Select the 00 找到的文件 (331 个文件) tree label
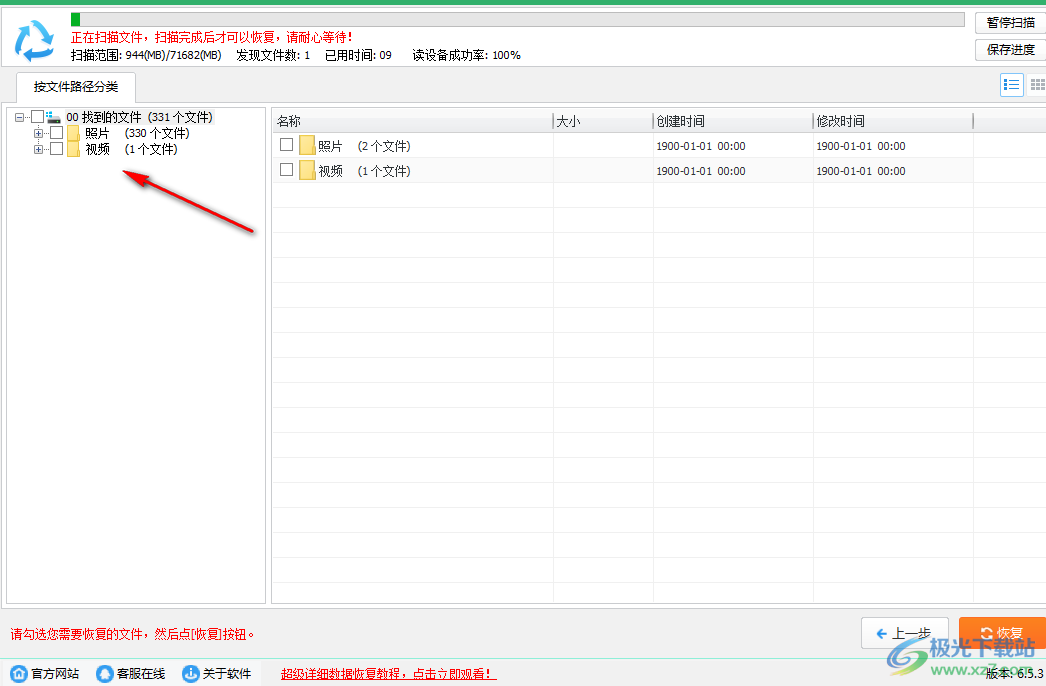1046x686 pixels. click(139, 117)
